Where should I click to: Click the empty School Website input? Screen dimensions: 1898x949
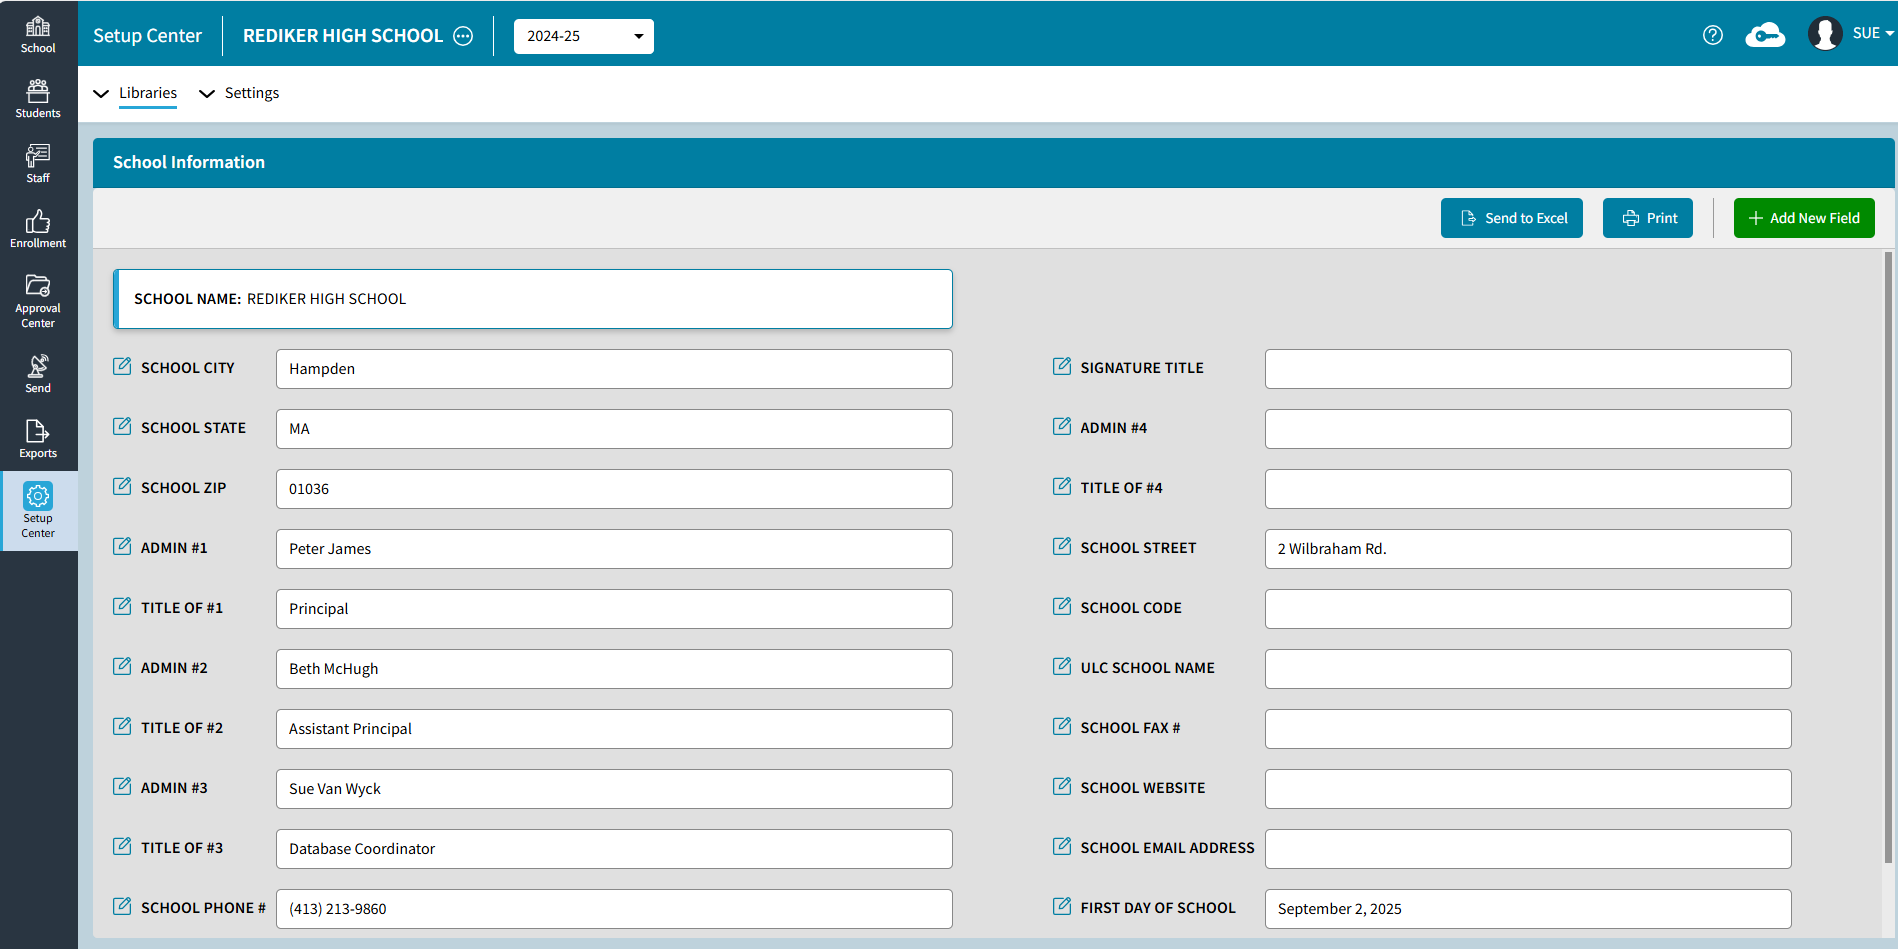[1528, 789]
